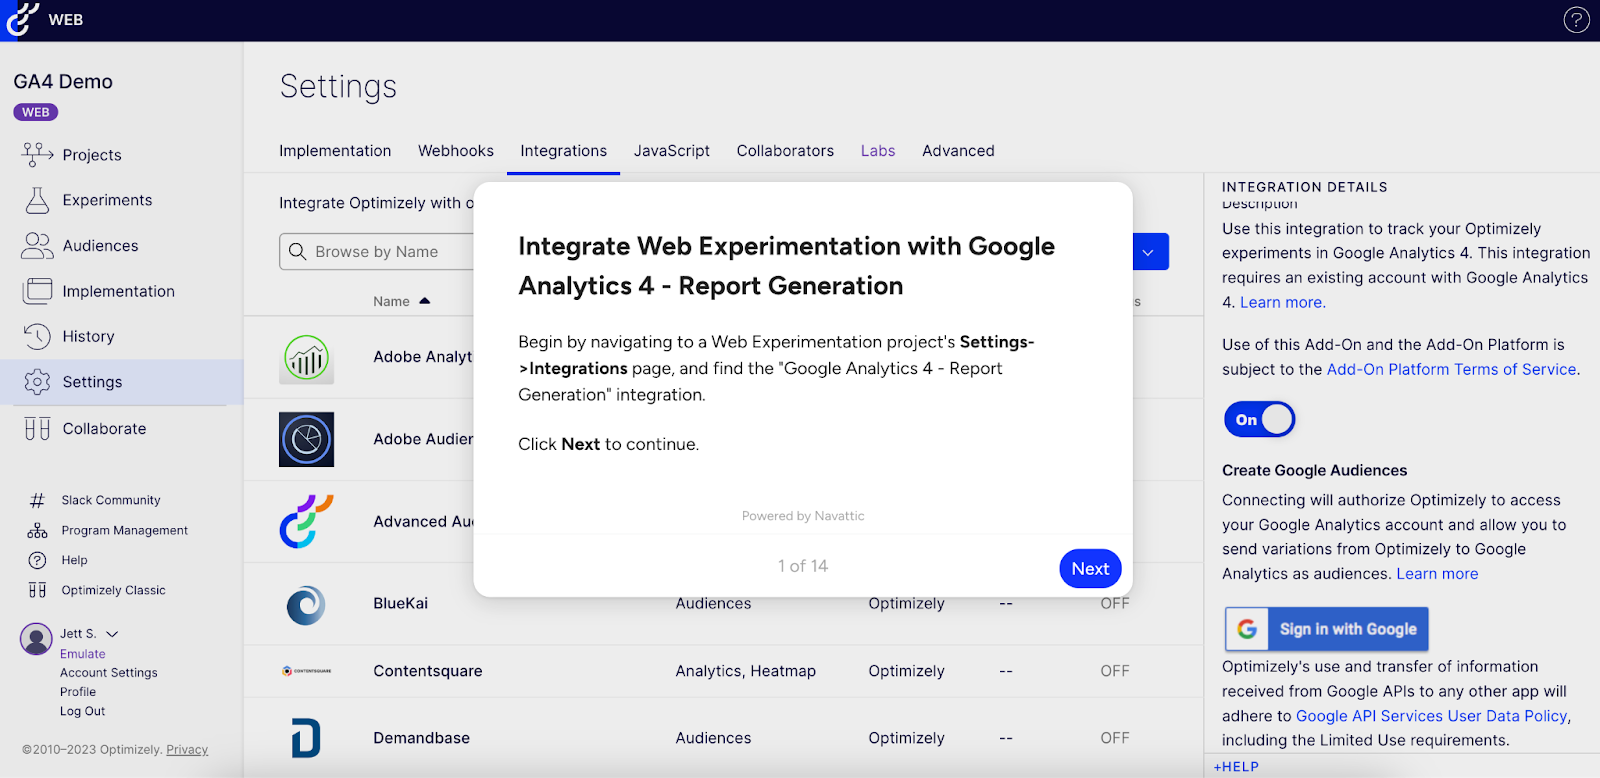The image size is (1600, 778).
Task: Open the help question mark icon
Action: [x=1576, y=20]
